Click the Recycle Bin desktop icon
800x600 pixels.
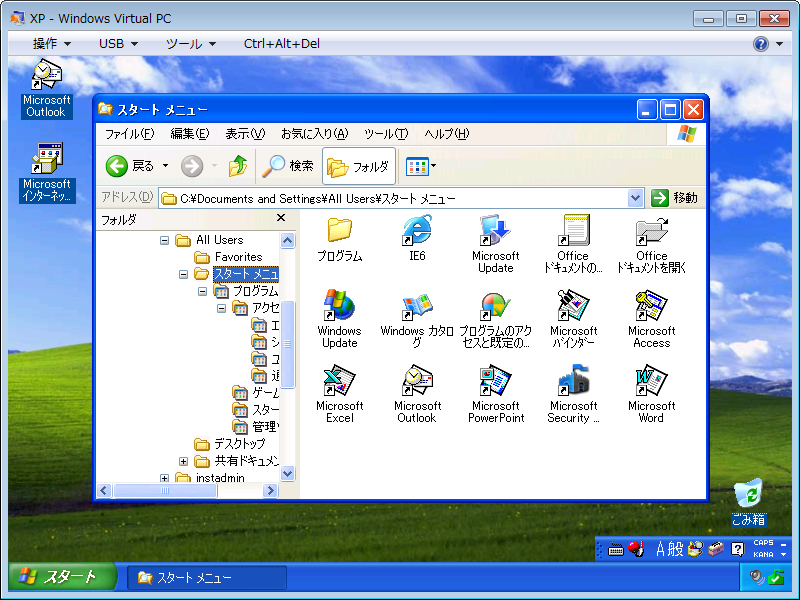click(x=748, y=496)
